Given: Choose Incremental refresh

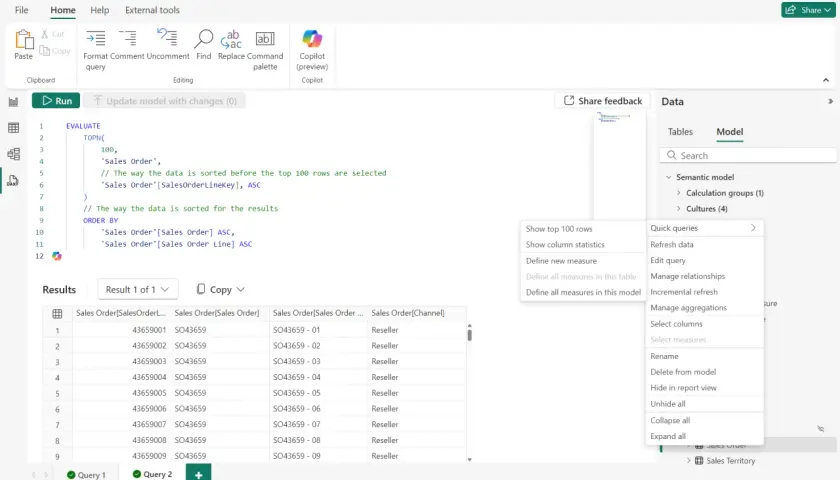Looking at the screenshot, I should point(705,292).
